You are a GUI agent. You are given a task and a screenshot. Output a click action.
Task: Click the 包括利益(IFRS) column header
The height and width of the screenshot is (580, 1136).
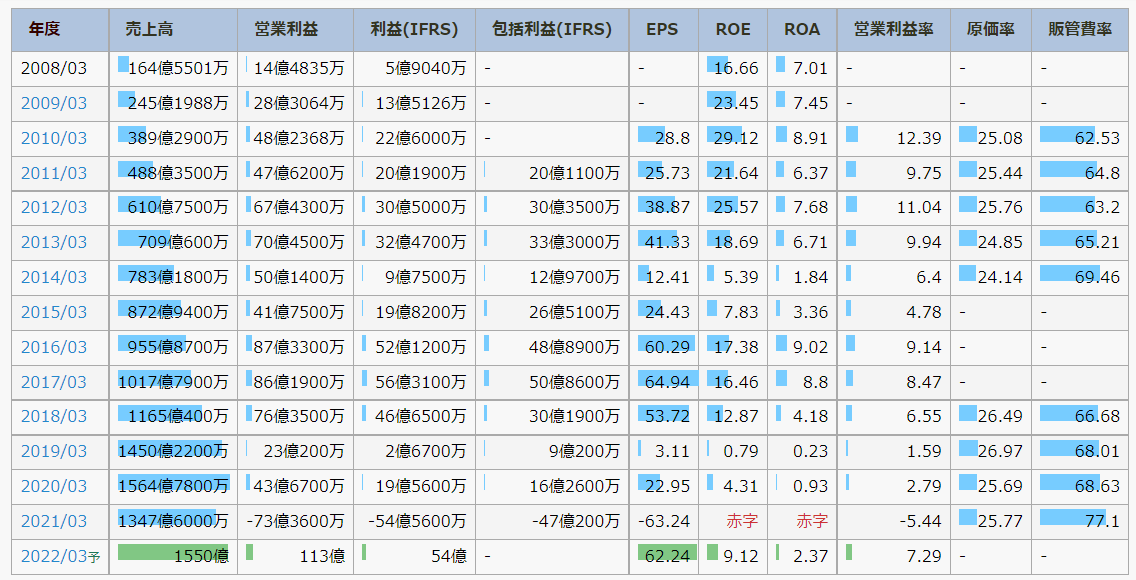pos(552,30)
